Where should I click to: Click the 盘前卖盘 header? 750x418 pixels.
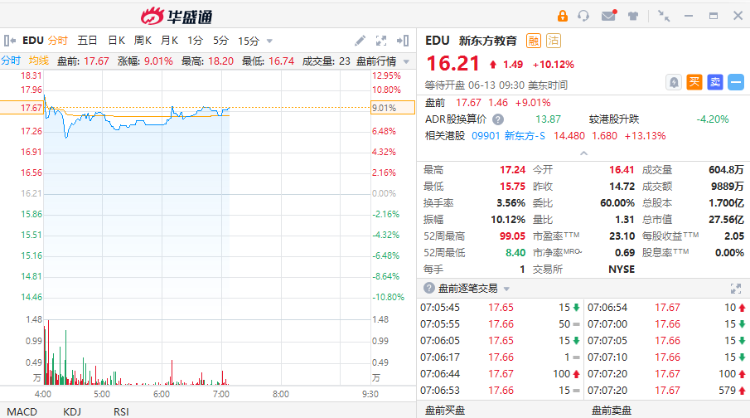pyautogui.click(x=611, y=411)
